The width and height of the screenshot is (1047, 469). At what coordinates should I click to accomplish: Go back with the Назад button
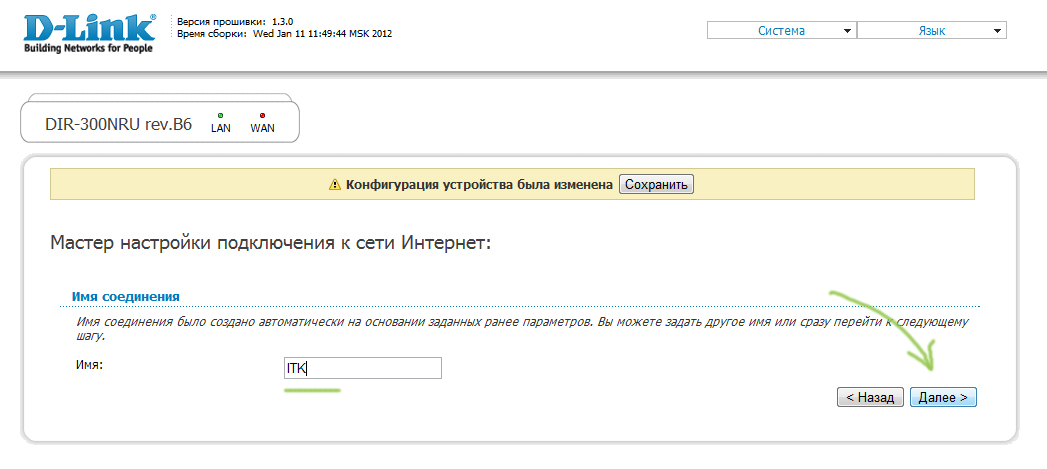point(870,398)
